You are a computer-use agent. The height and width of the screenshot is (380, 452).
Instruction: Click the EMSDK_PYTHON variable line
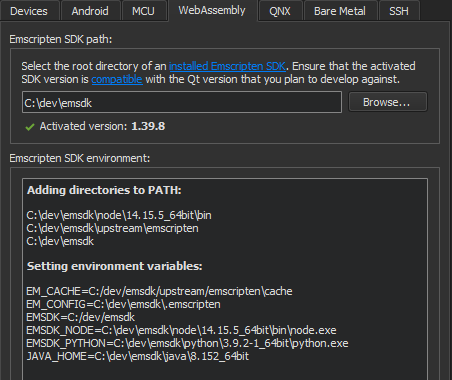pos(187,343)
